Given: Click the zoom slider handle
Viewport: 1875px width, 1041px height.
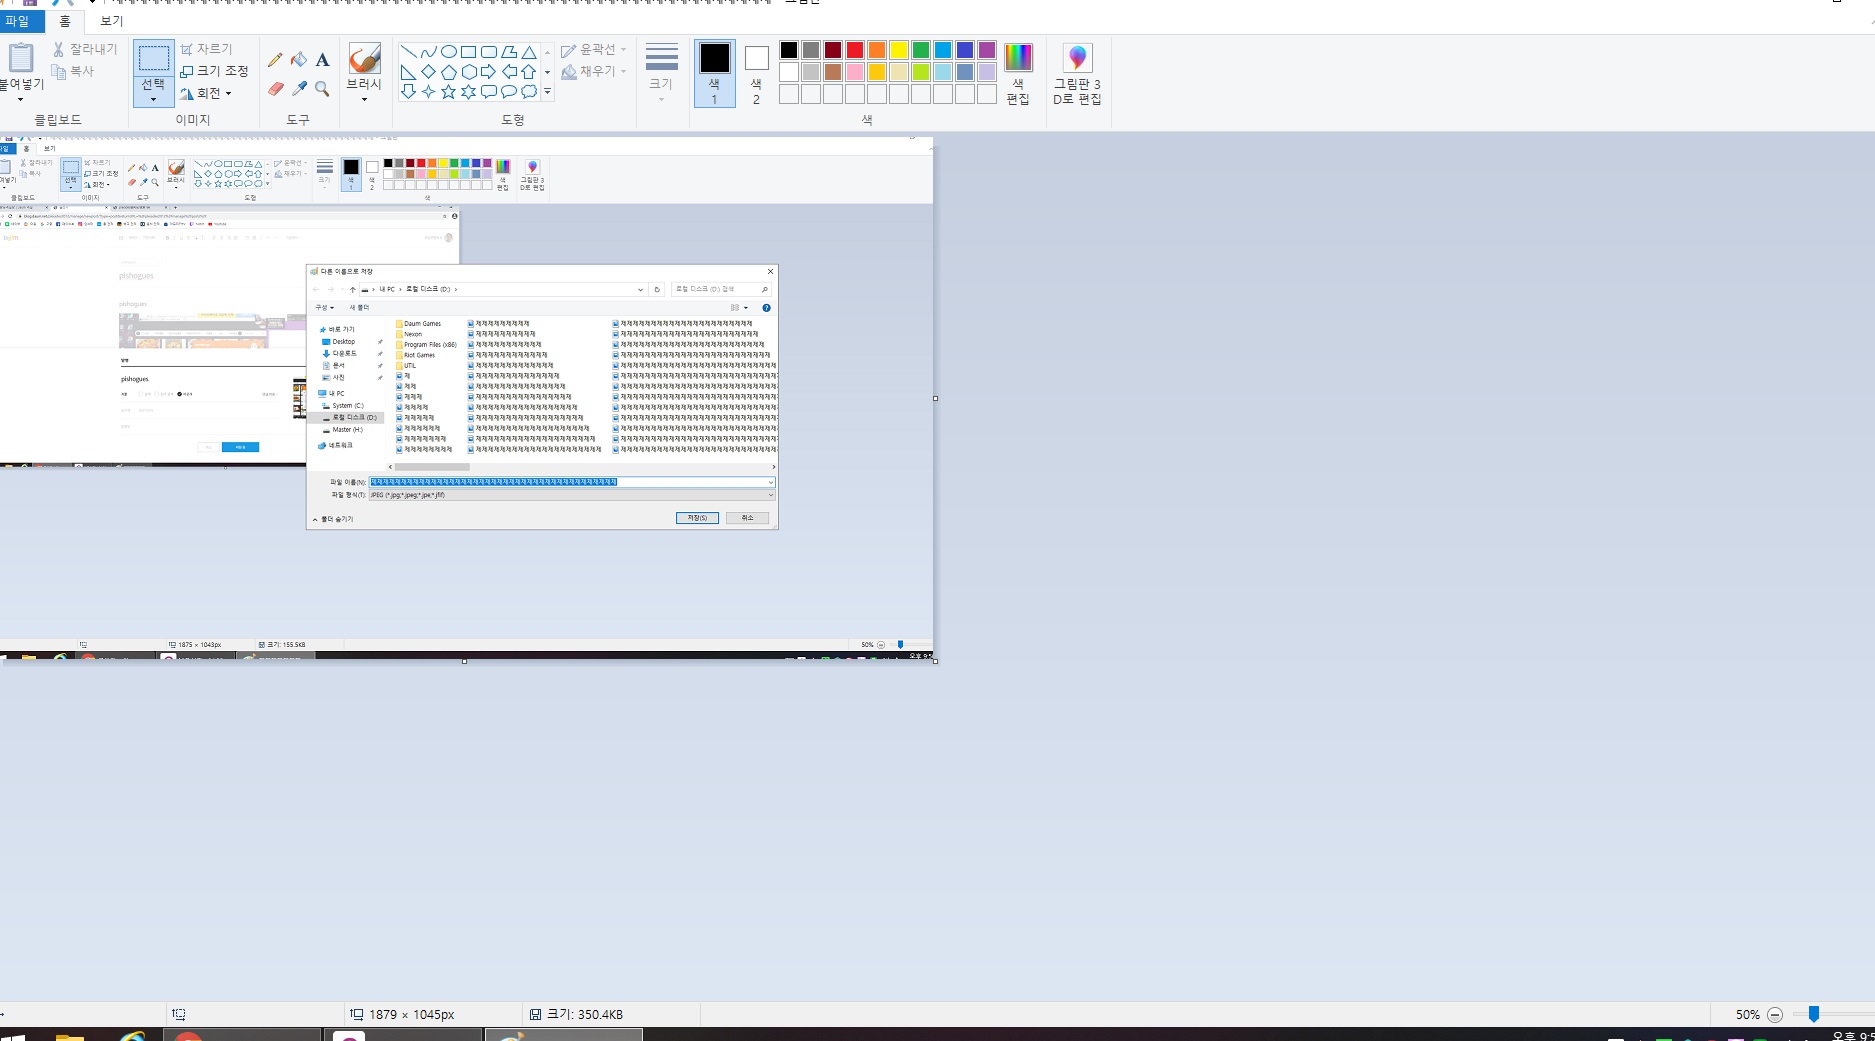Looking at the screenshot, I should tap(1813, 1014).
